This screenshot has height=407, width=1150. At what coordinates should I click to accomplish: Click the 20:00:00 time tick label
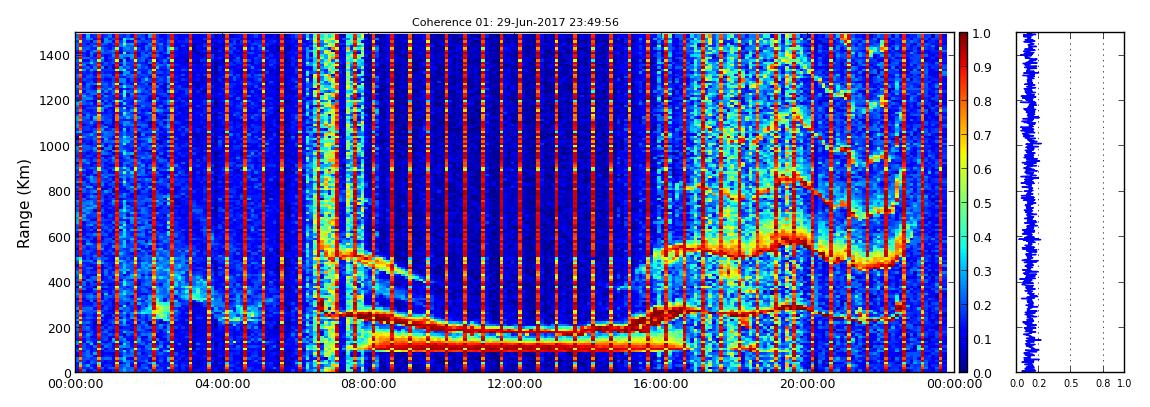[x=805, y=384]
